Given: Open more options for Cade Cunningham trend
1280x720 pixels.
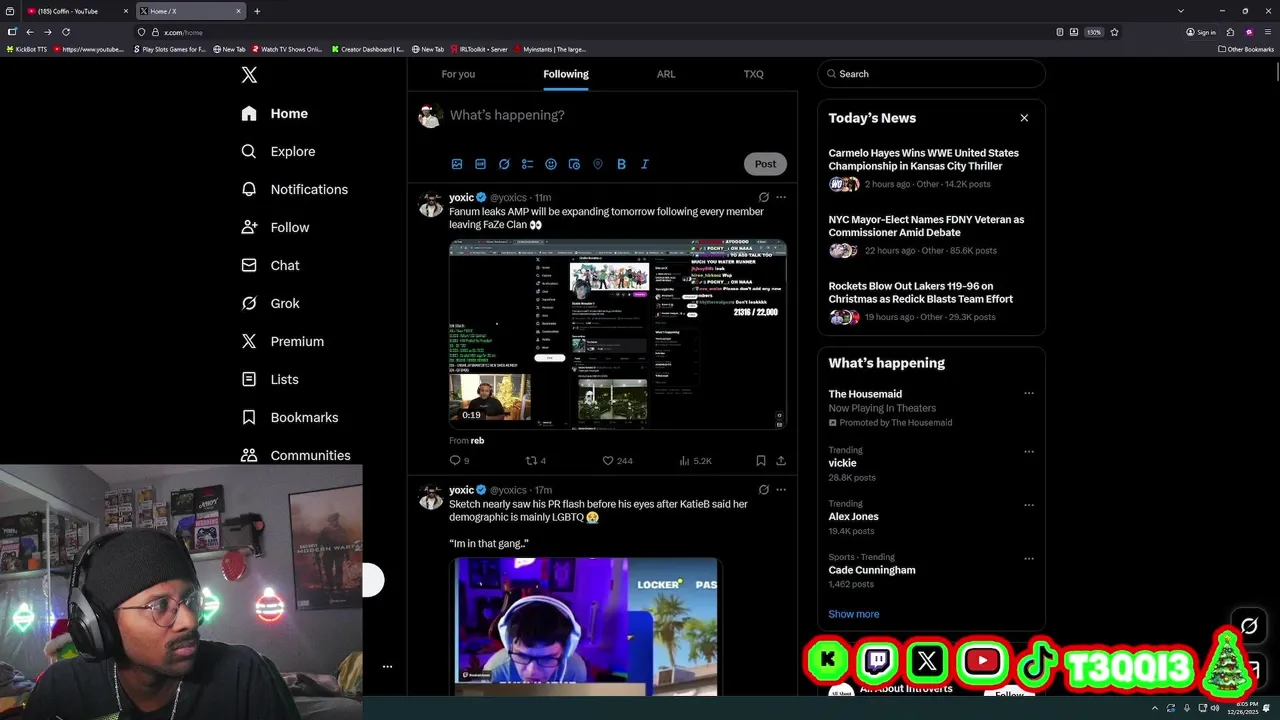Looking at the screenshot, I should tap(1029, 558).
